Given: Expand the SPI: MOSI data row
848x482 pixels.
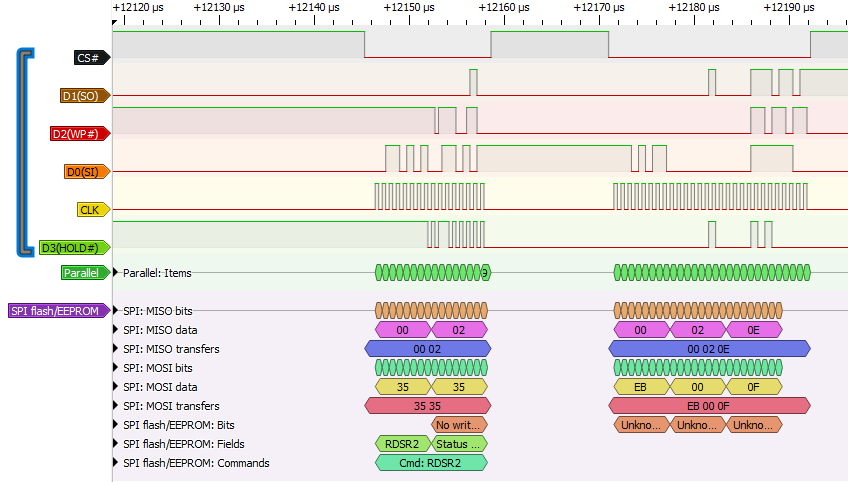Looking at the screenshot, I should tap(115, 386).
